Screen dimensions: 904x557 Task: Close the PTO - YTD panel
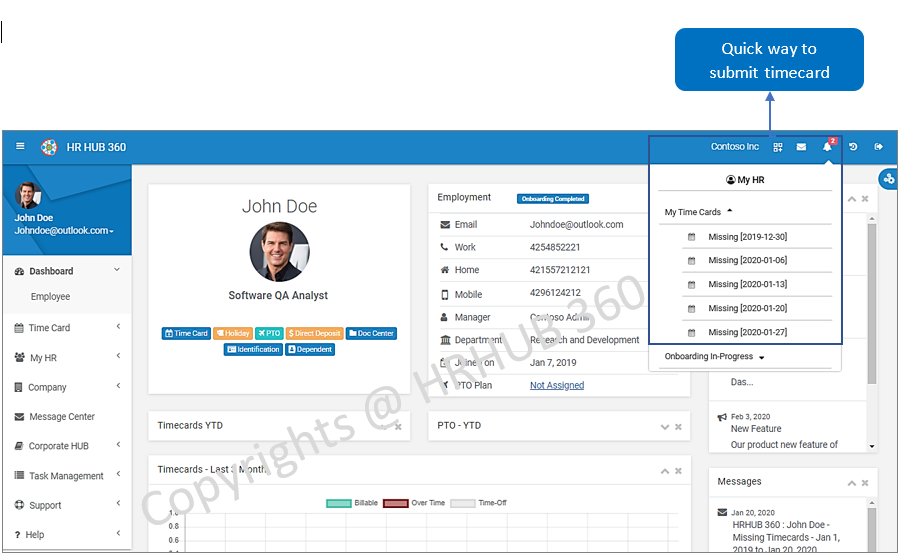pos(679,427)
